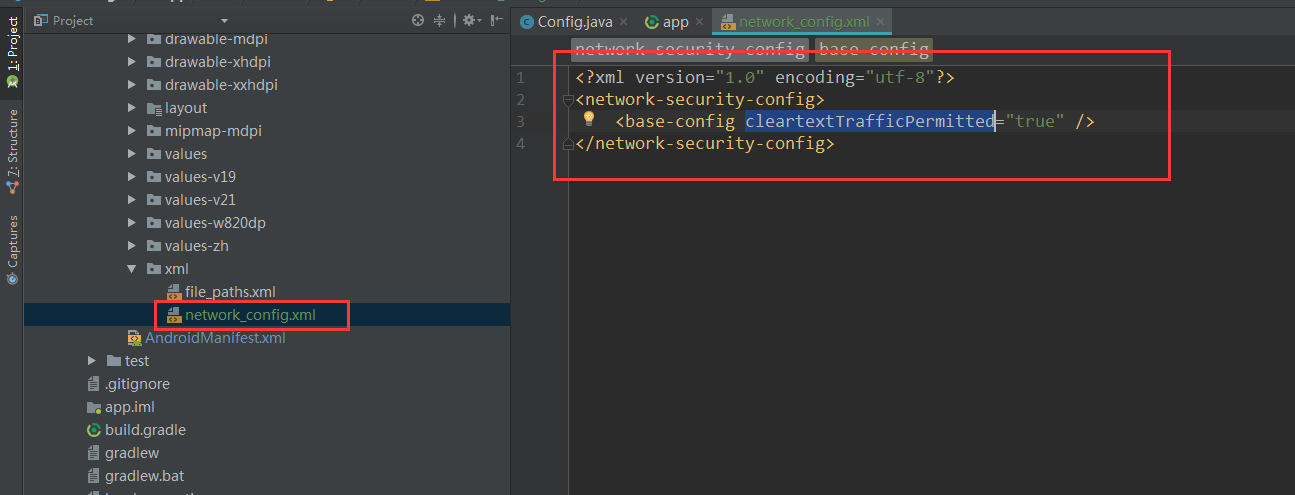Select the network_config.xml editor tab
The width and height of the screenshot is (1295, 495).
(801, 21)
